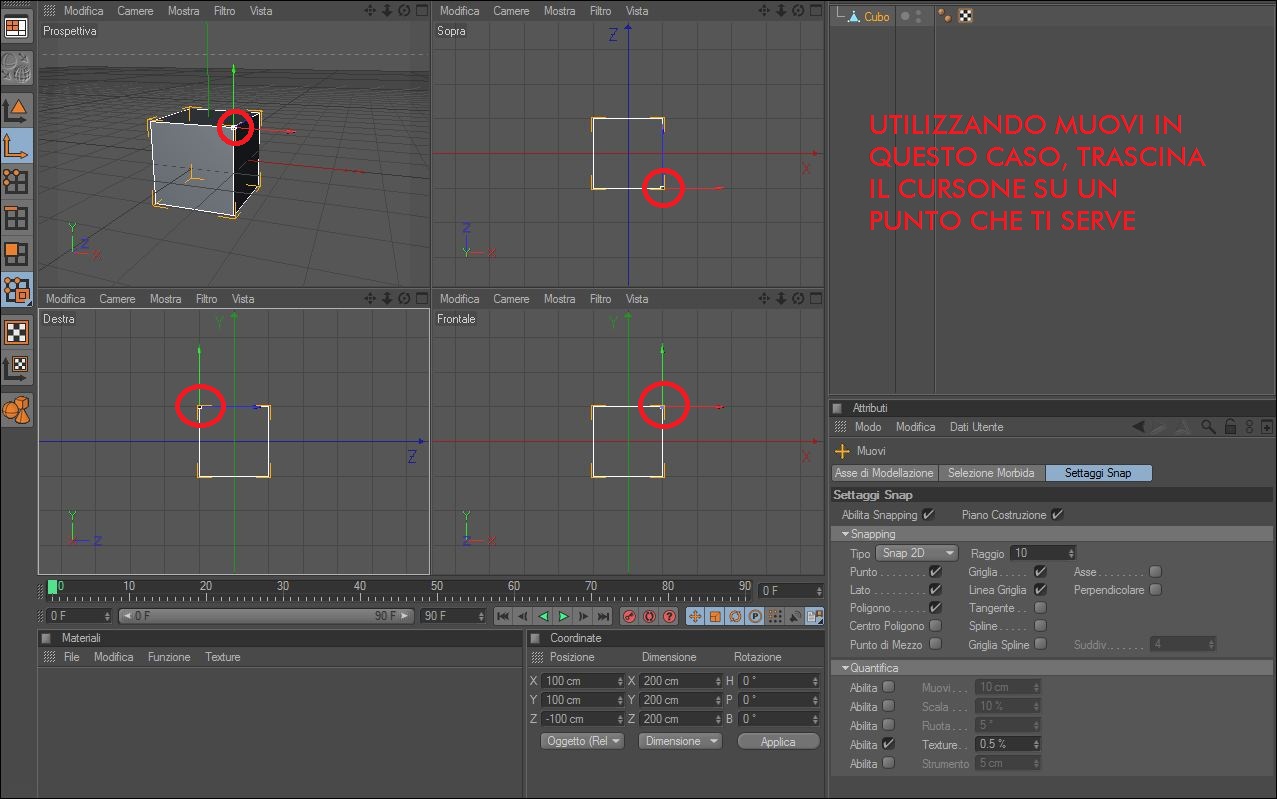Jump to the end of the animation
Viewport: 1277px width, 799px height.
tap(603, 616)
